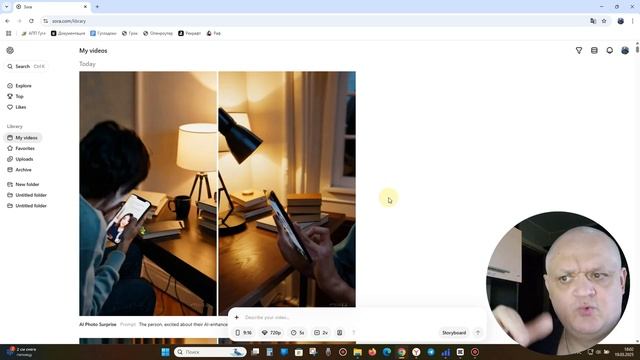This screenshot has width=640, height=360.
Task: Open the Chrome profile avatar
Action: [620, 21]
